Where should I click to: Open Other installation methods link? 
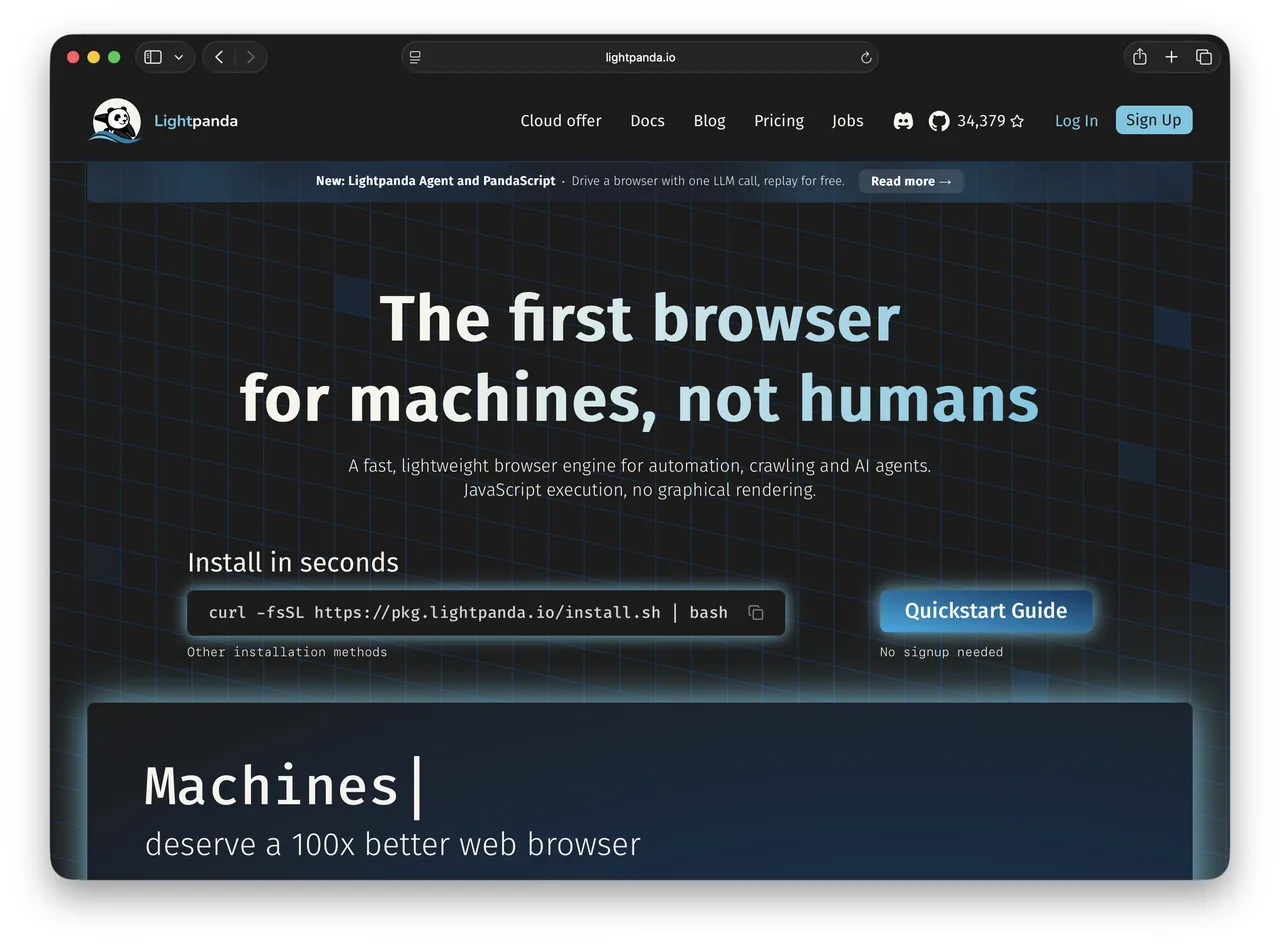(x=287, y=652)
